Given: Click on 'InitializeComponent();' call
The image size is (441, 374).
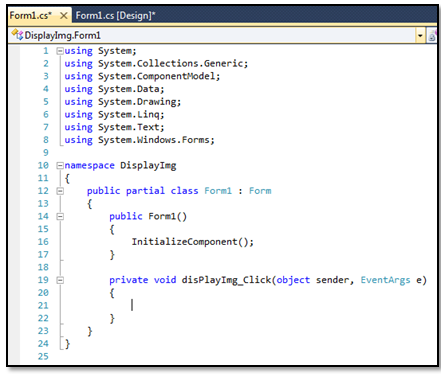Looking at the screenshot, I should tap(192, 242).
